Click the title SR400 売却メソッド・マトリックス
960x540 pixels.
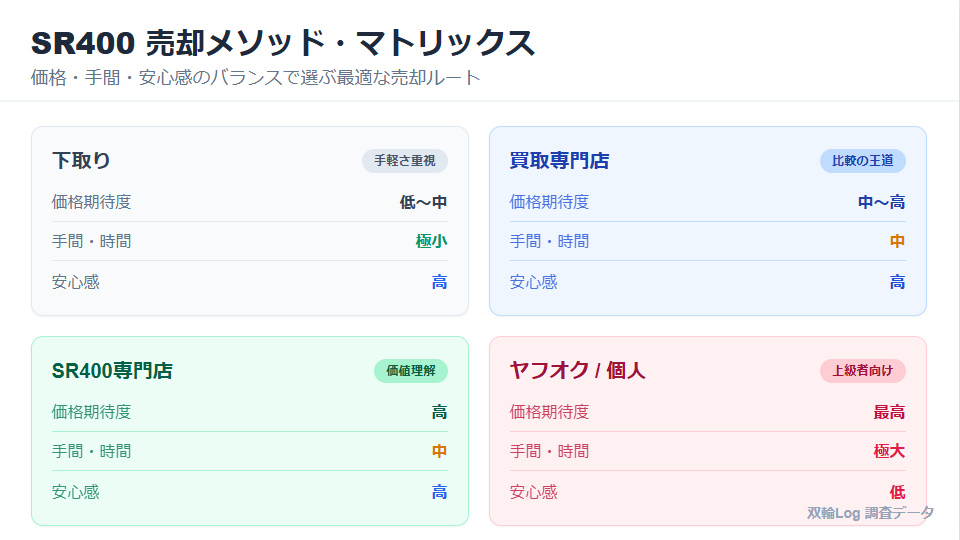283,43
